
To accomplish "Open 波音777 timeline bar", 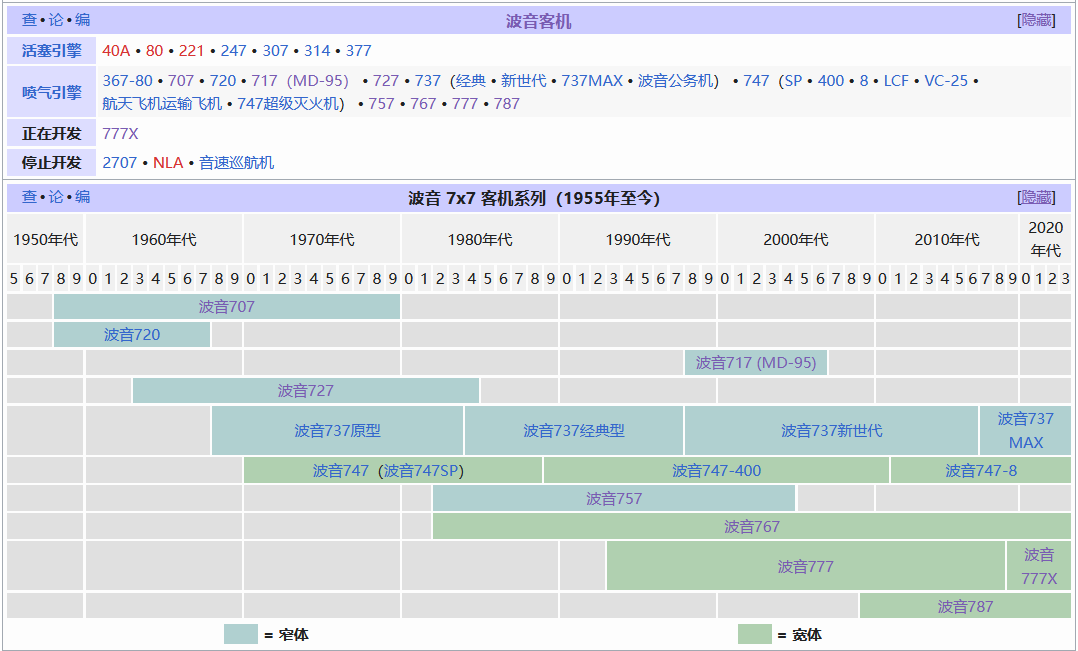I will pyautogui.click(x=806, y=567).
